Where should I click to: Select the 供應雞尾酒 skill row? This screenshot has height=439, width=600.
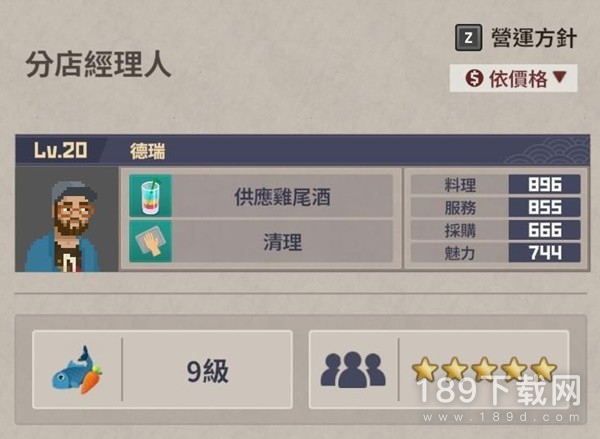click(261, 196)
